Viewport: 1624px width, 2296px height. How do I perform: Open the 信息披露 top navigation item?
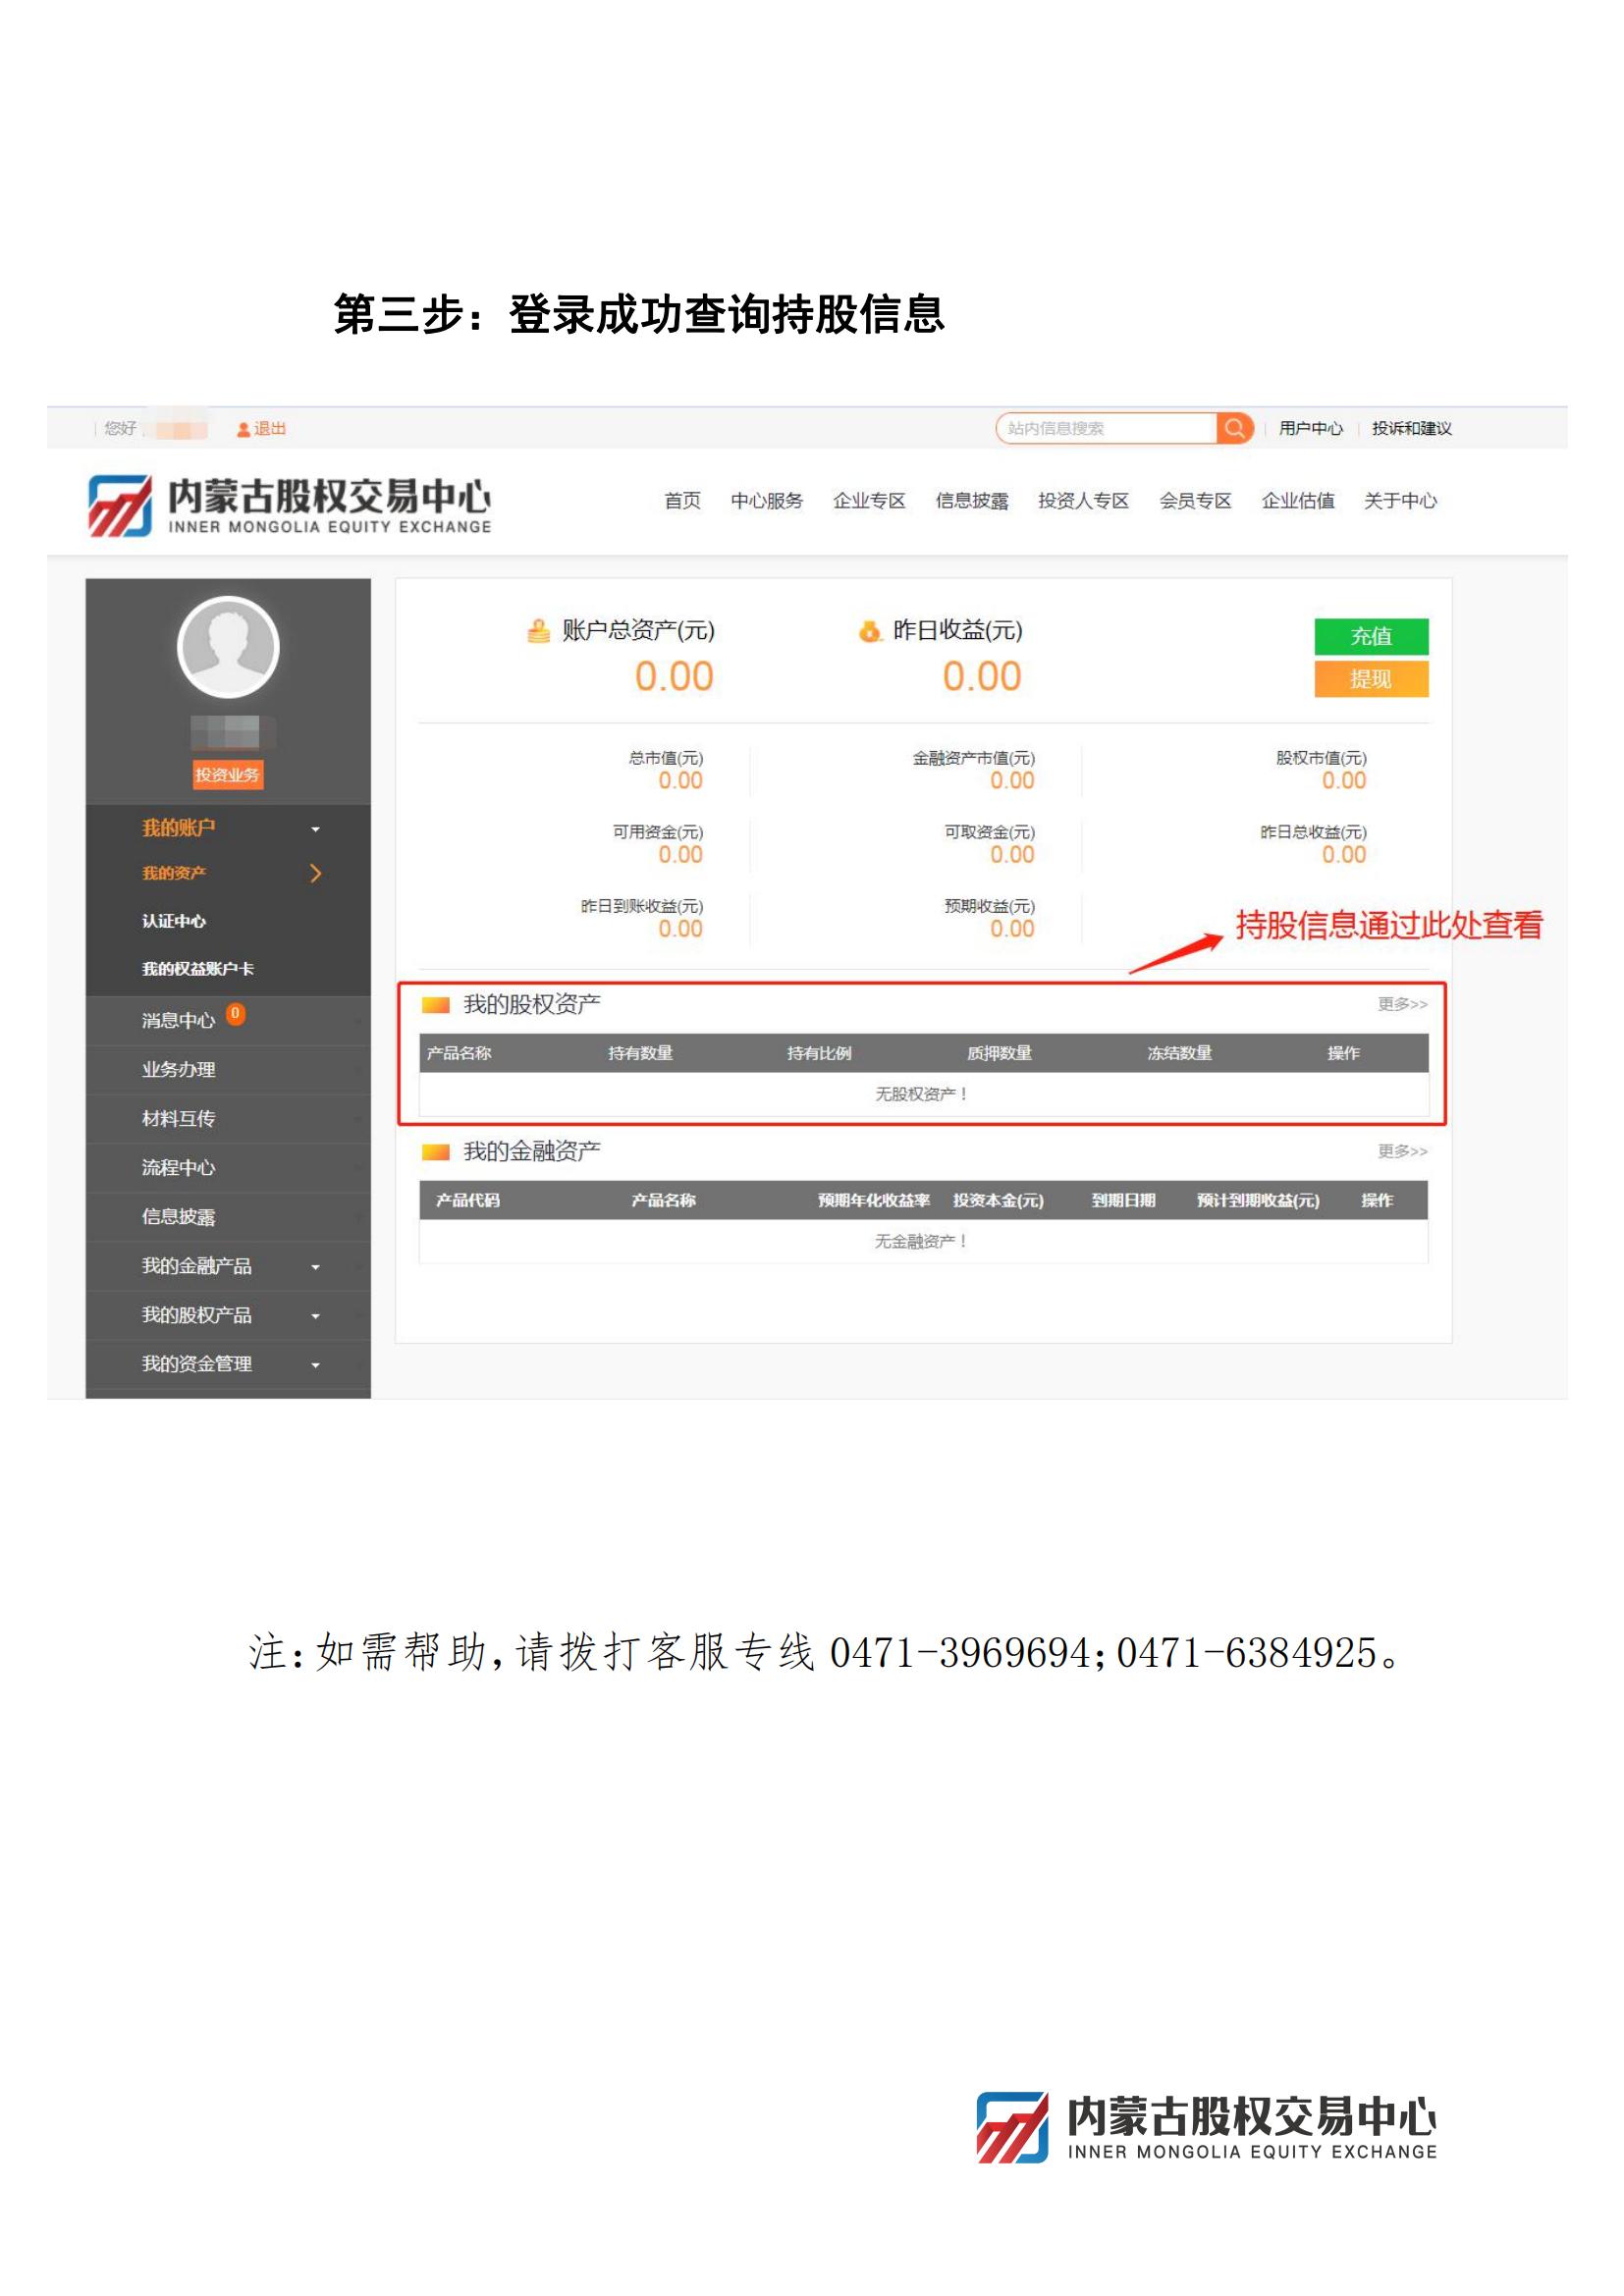tap(971, 501)
